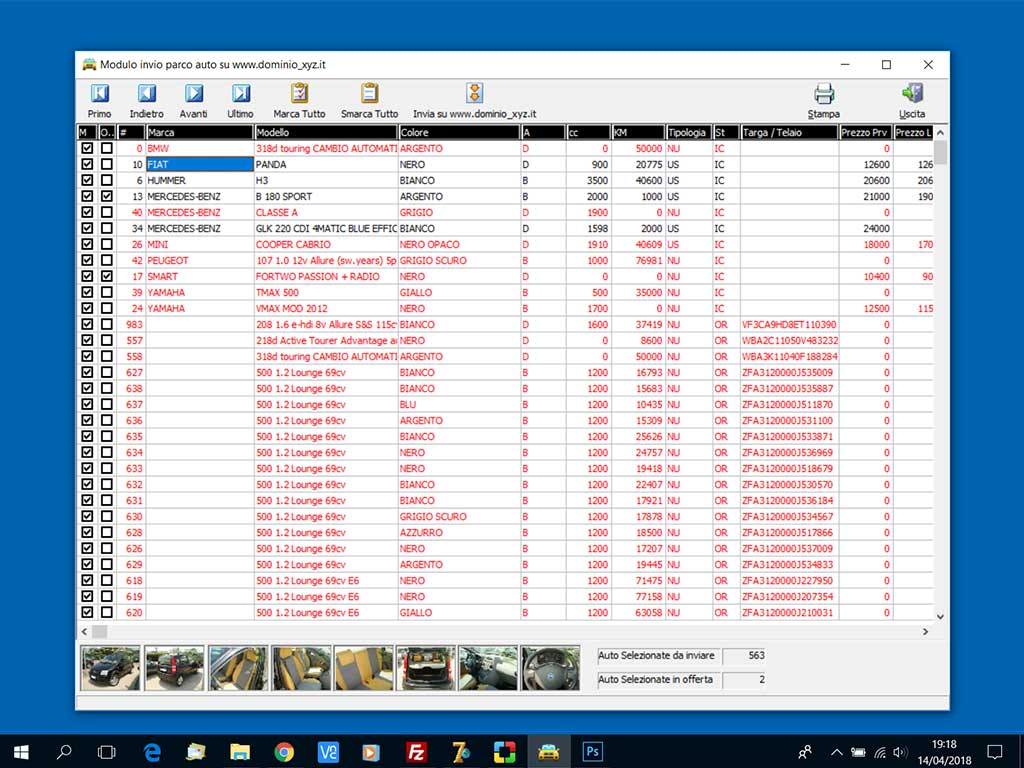Open volume control in system tray
The image size is (1024, 768).
point(900,752)
